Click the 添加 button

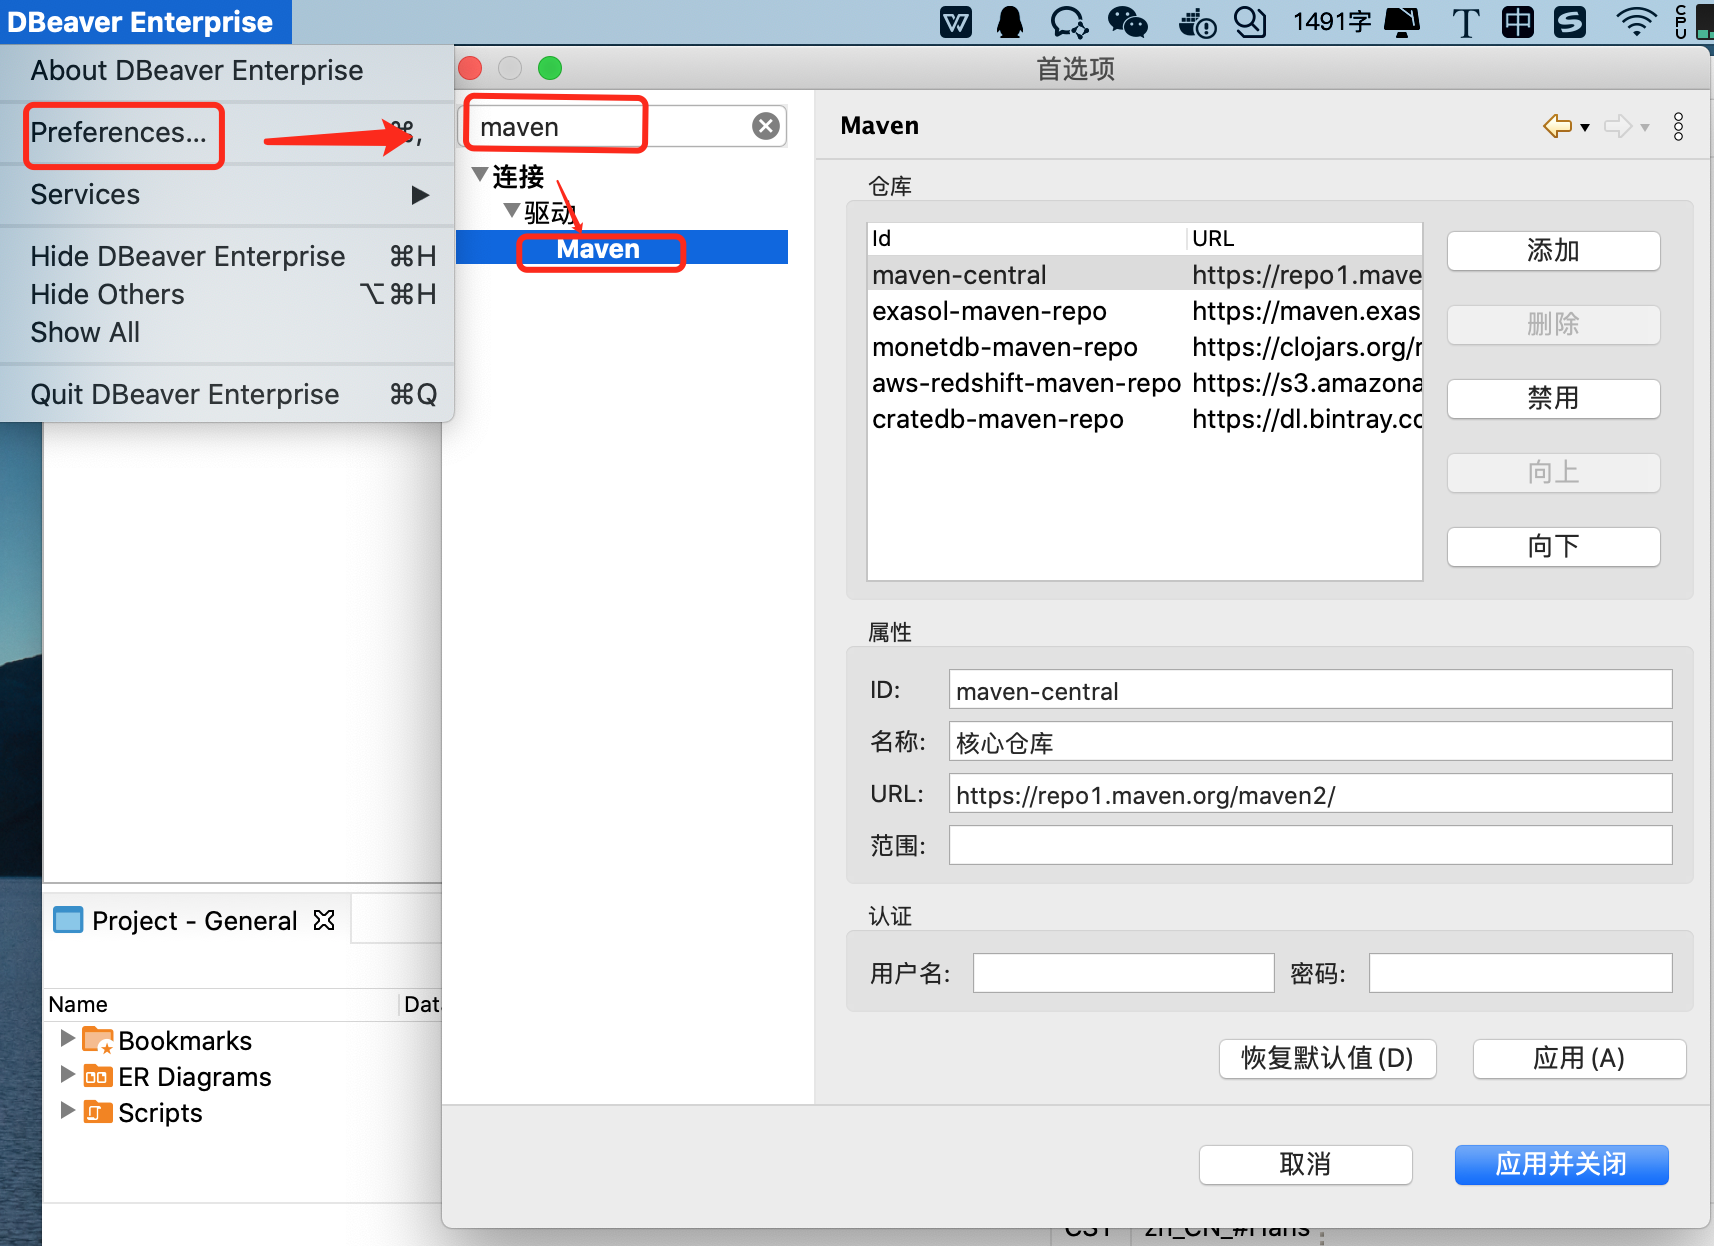[1553, 251]
